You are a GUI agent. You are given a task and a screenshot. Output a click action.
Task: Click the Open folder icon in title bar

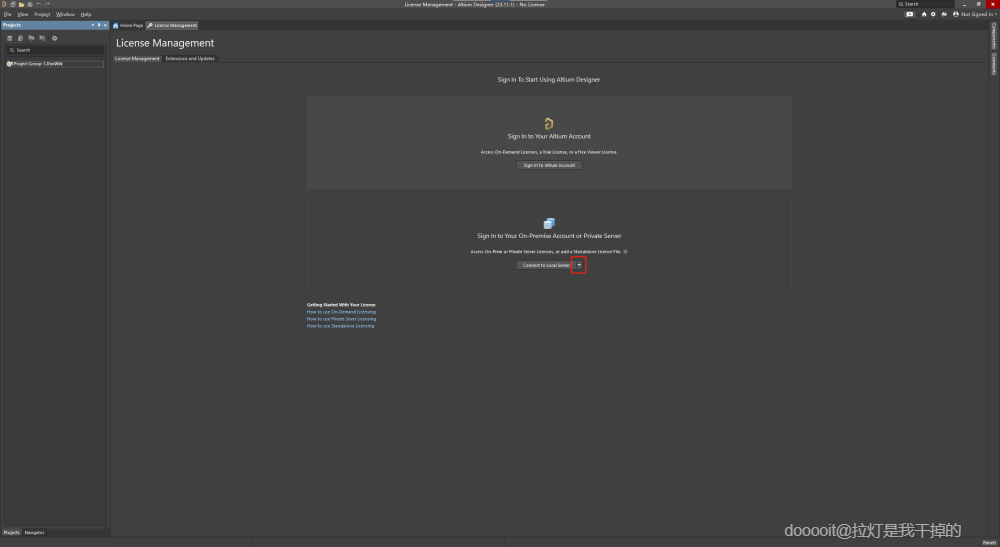click(21, 4)
